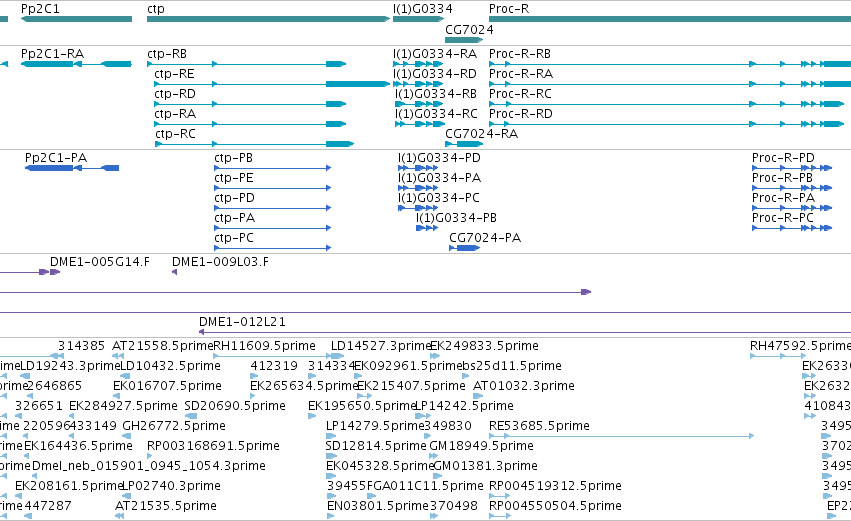Select EST GM18949.5prime label
This screenshot has height=521, width=851.
pos(481,447)
